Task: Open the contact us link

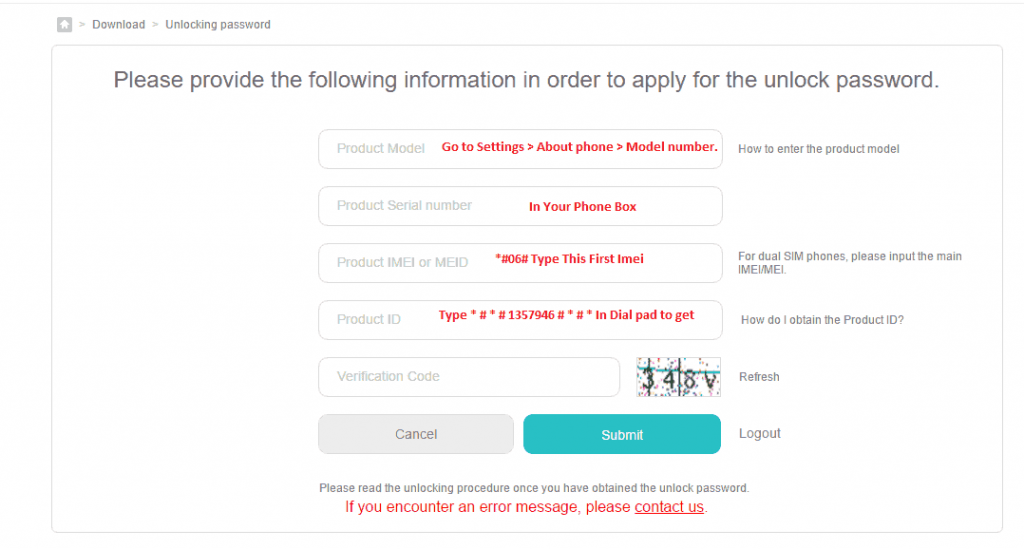Action: click(x=669, y=507)
